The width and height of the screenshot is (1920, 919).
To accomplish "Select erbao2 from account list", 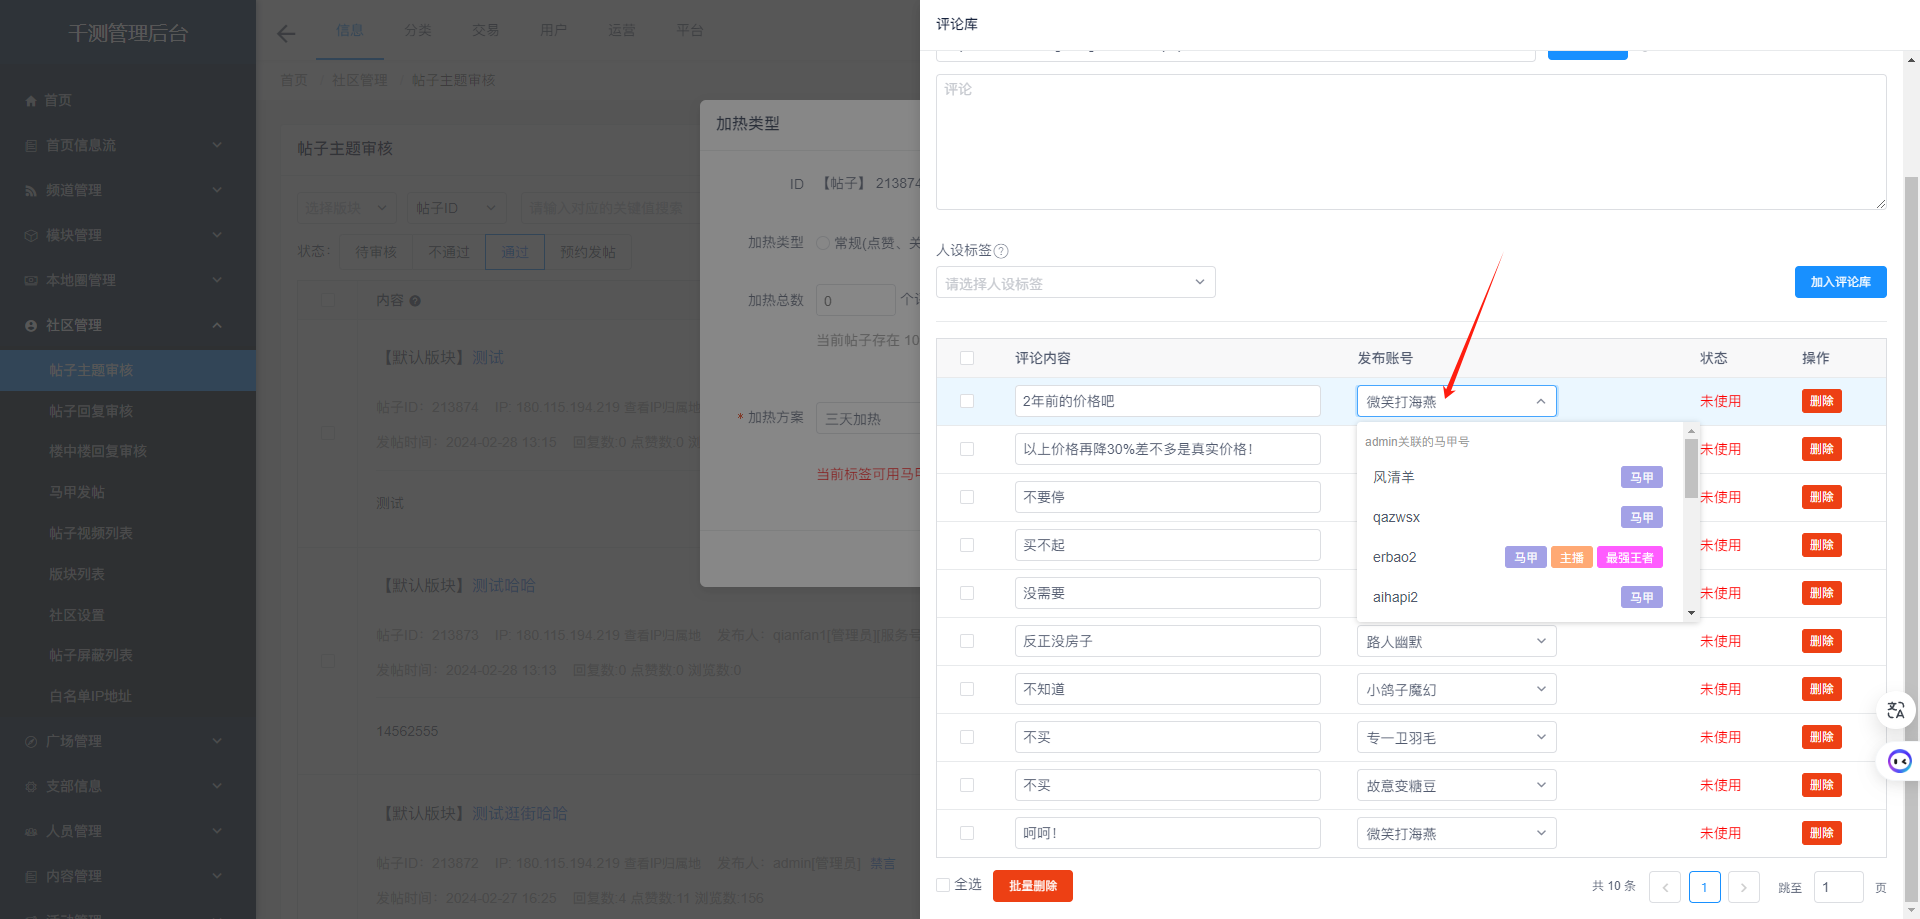I will 1520,557.
